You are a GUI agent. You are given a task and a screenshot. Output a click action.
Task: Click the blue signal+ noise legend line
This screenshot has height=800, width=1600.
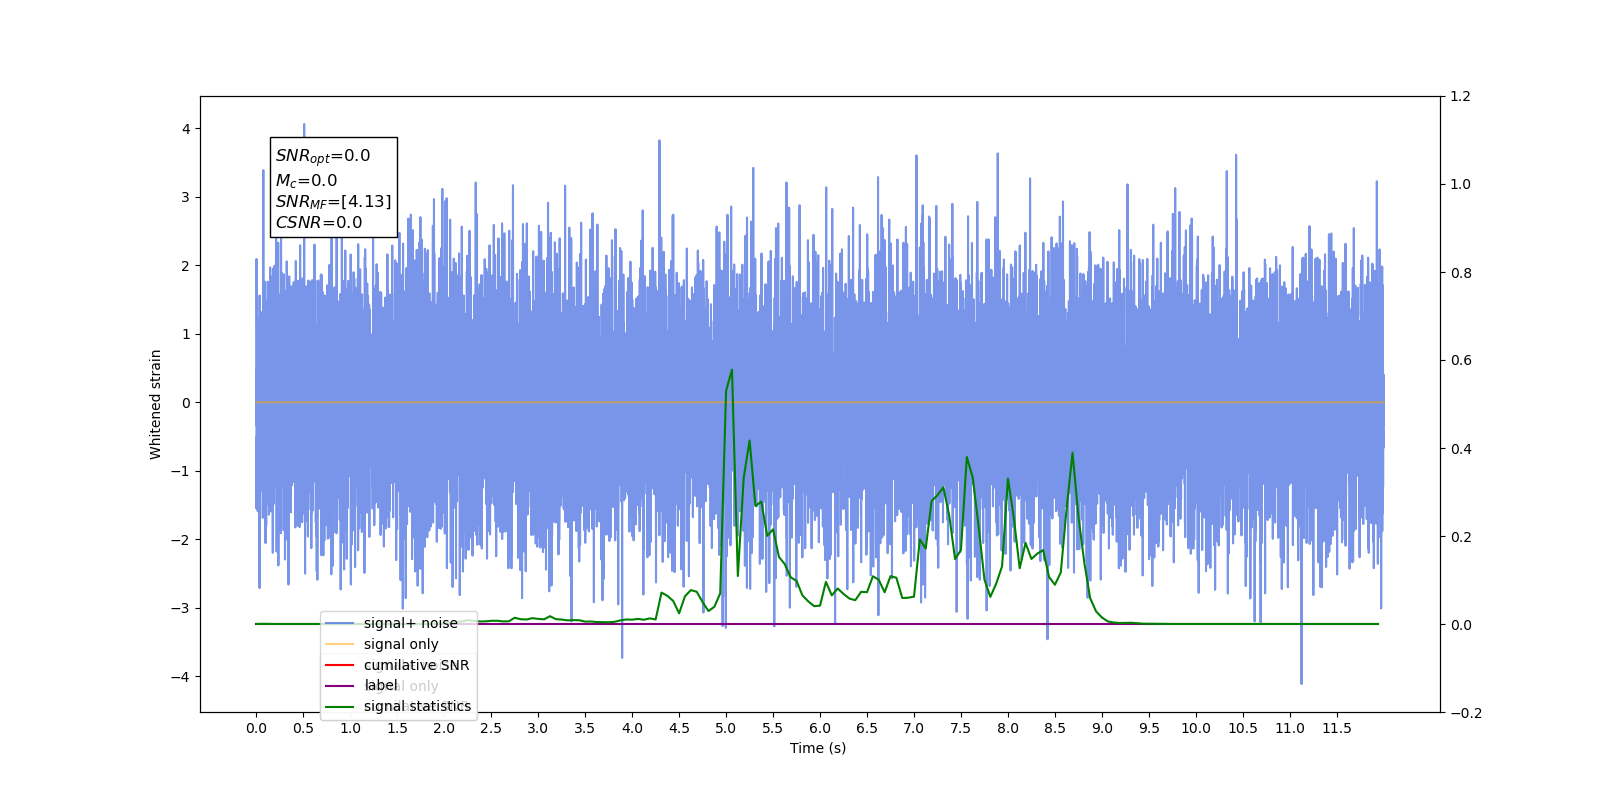[340, 623]
